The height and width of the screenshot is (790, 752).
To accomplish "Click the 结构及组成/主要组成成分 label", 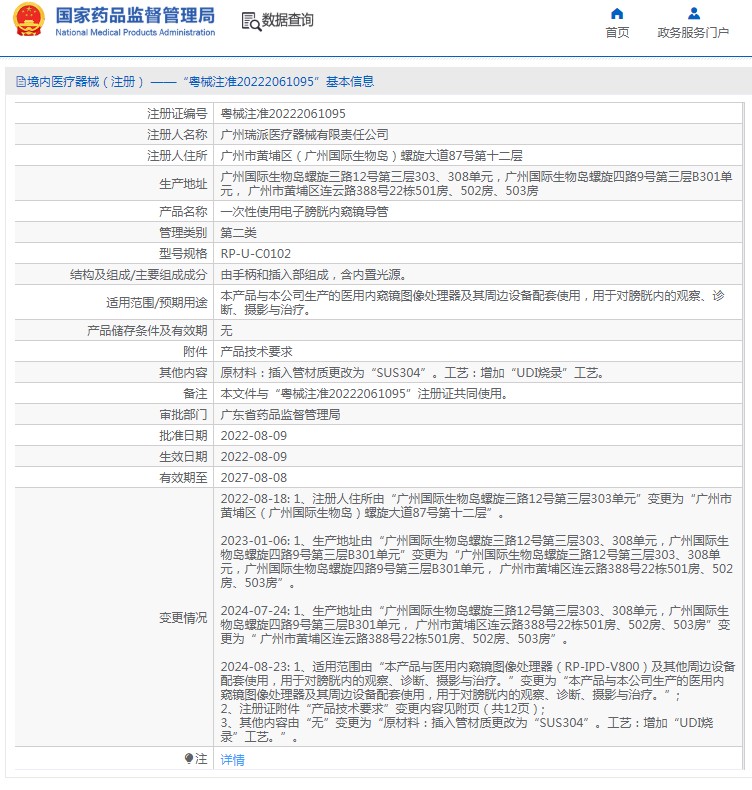I will click(x=139, y=275).
